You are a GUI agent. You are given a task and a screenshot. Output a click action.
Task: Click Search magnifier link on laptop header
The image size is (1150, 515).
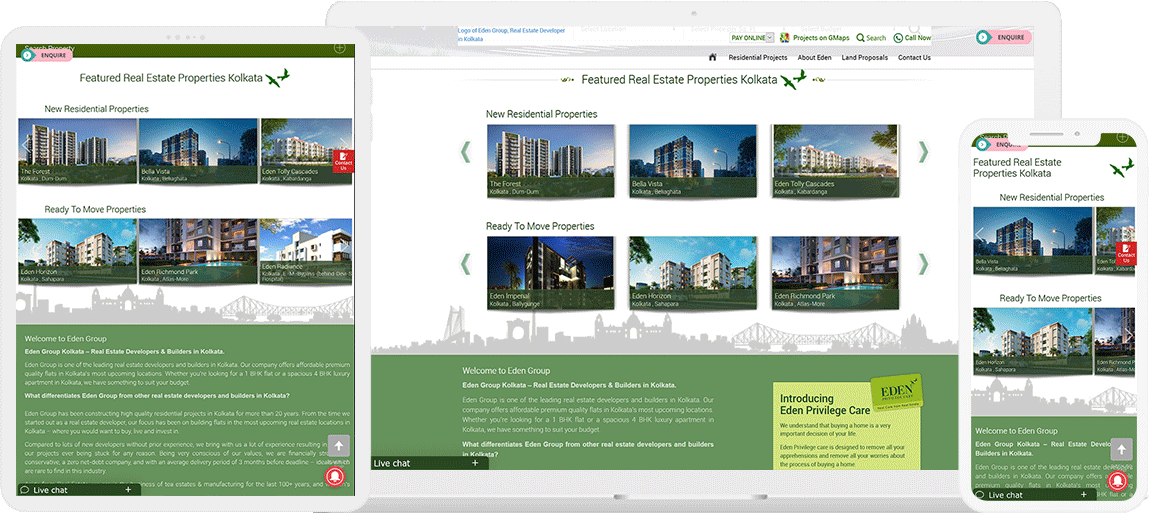(x=871, y=37)
